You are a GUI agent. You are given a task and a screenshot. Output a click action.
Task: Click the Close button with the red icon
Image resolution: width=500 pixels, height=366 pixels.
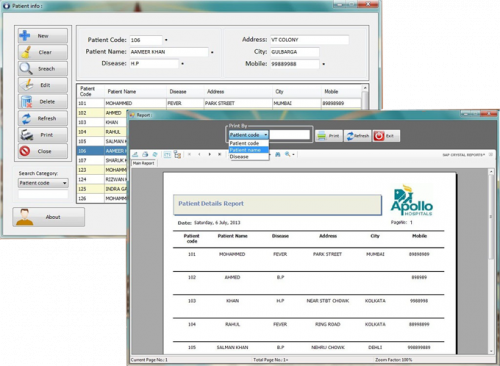tap(43, 151)
